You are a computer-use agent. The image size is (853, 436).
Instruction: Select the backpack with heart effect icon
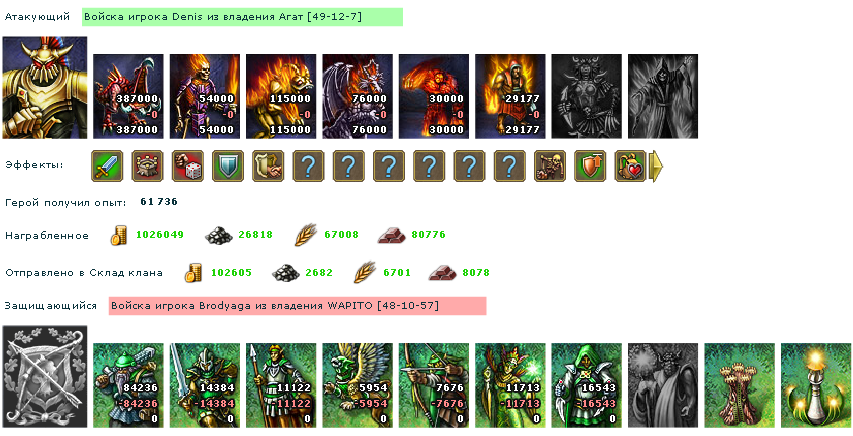click(x=630, y=166)
